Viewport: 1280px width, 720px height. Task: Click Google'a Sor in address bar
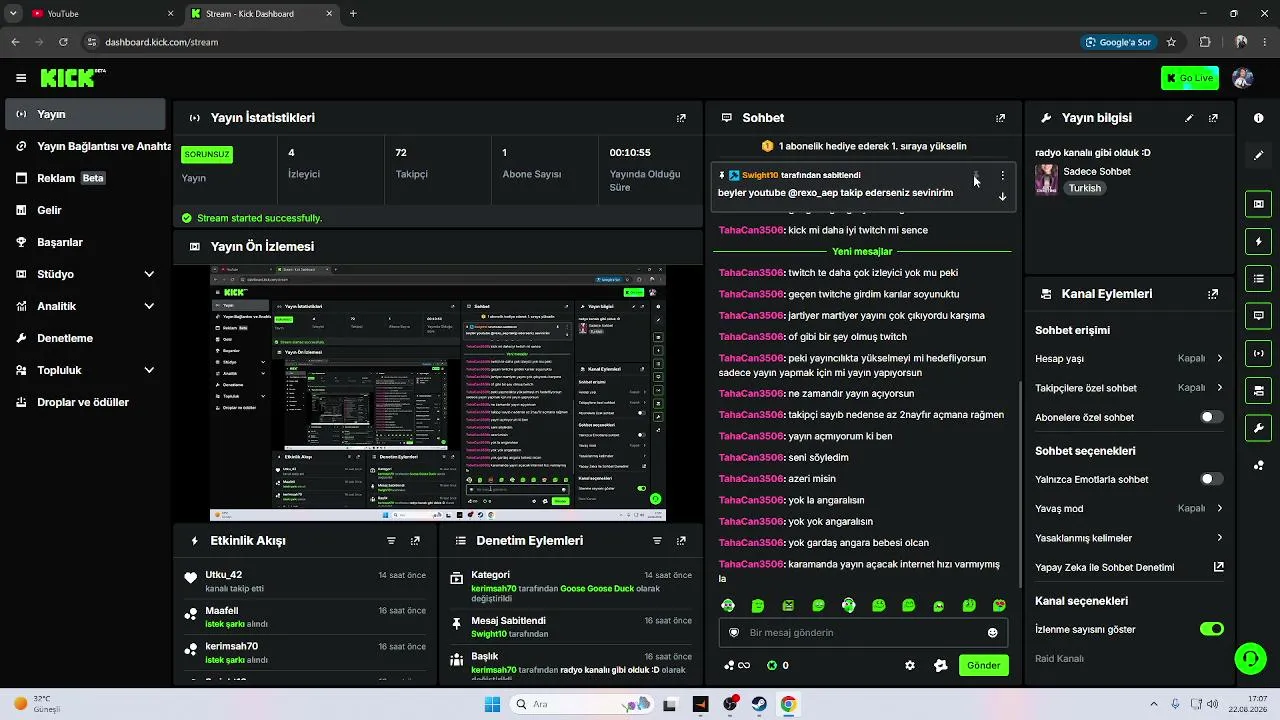[x=1118, y=42]
